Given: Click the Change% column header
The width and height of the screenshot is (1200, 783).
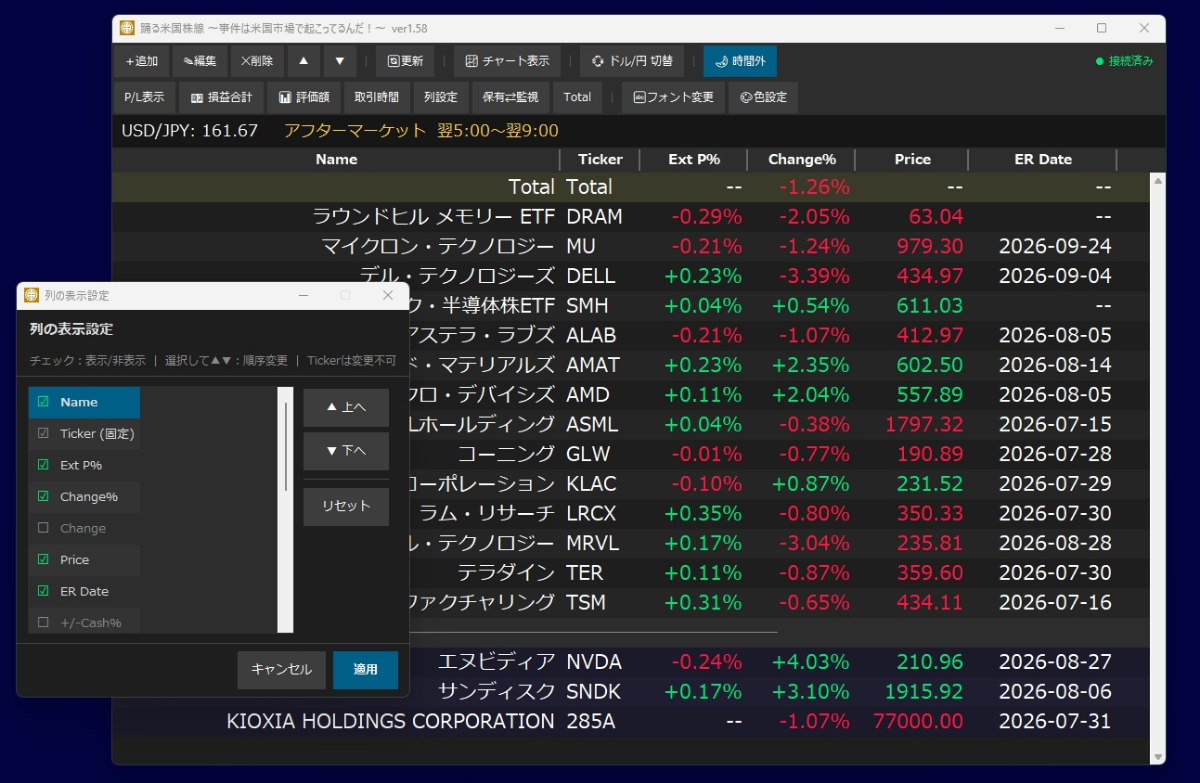Looking at the screenshot, I should tap(801, 159).
